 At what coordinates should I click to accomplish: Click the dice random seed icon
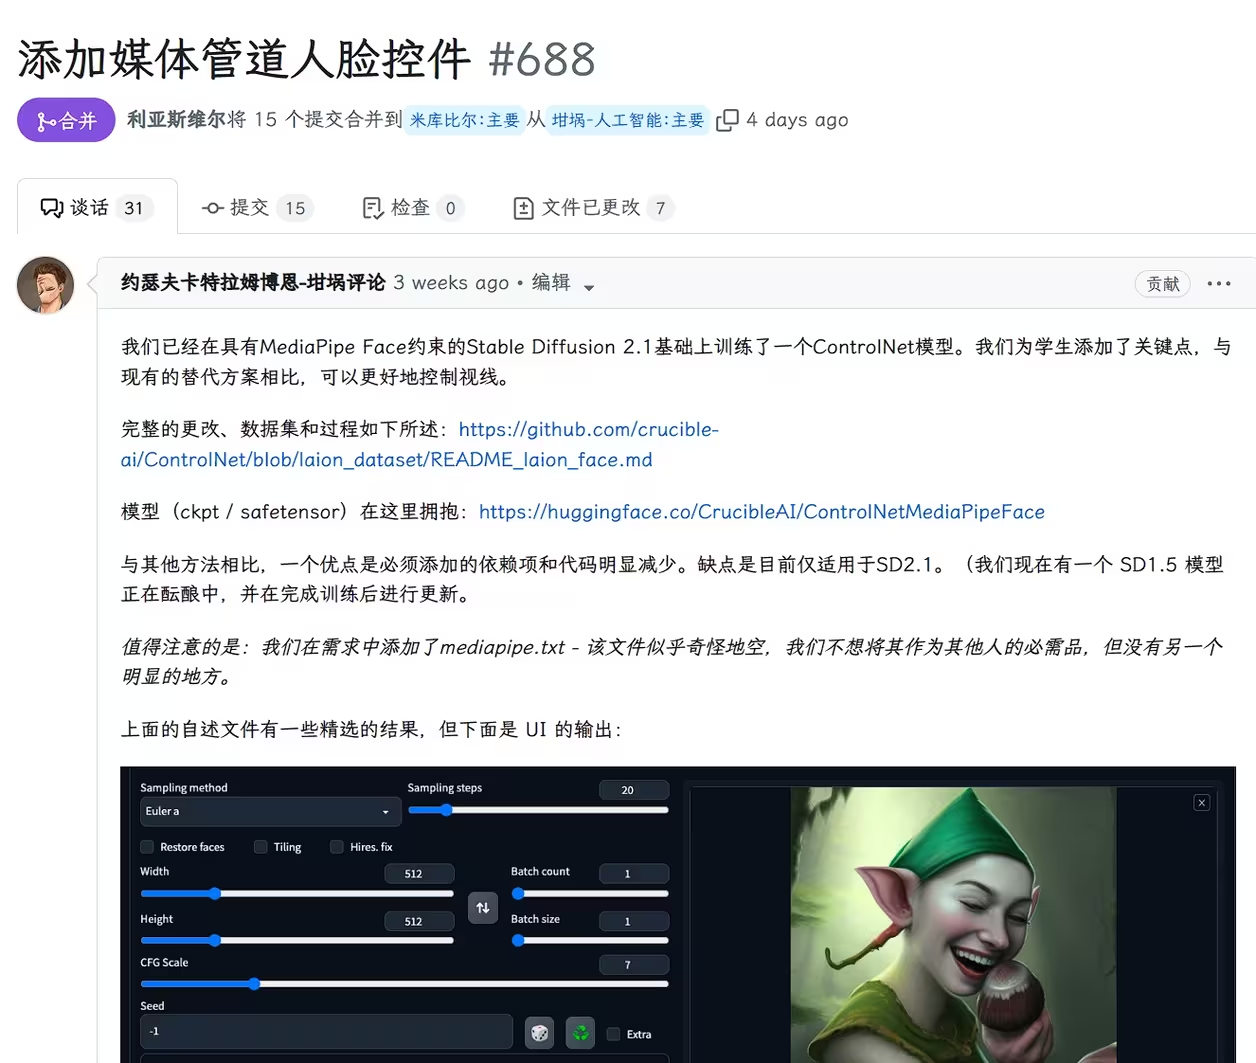coord(540,1033)
